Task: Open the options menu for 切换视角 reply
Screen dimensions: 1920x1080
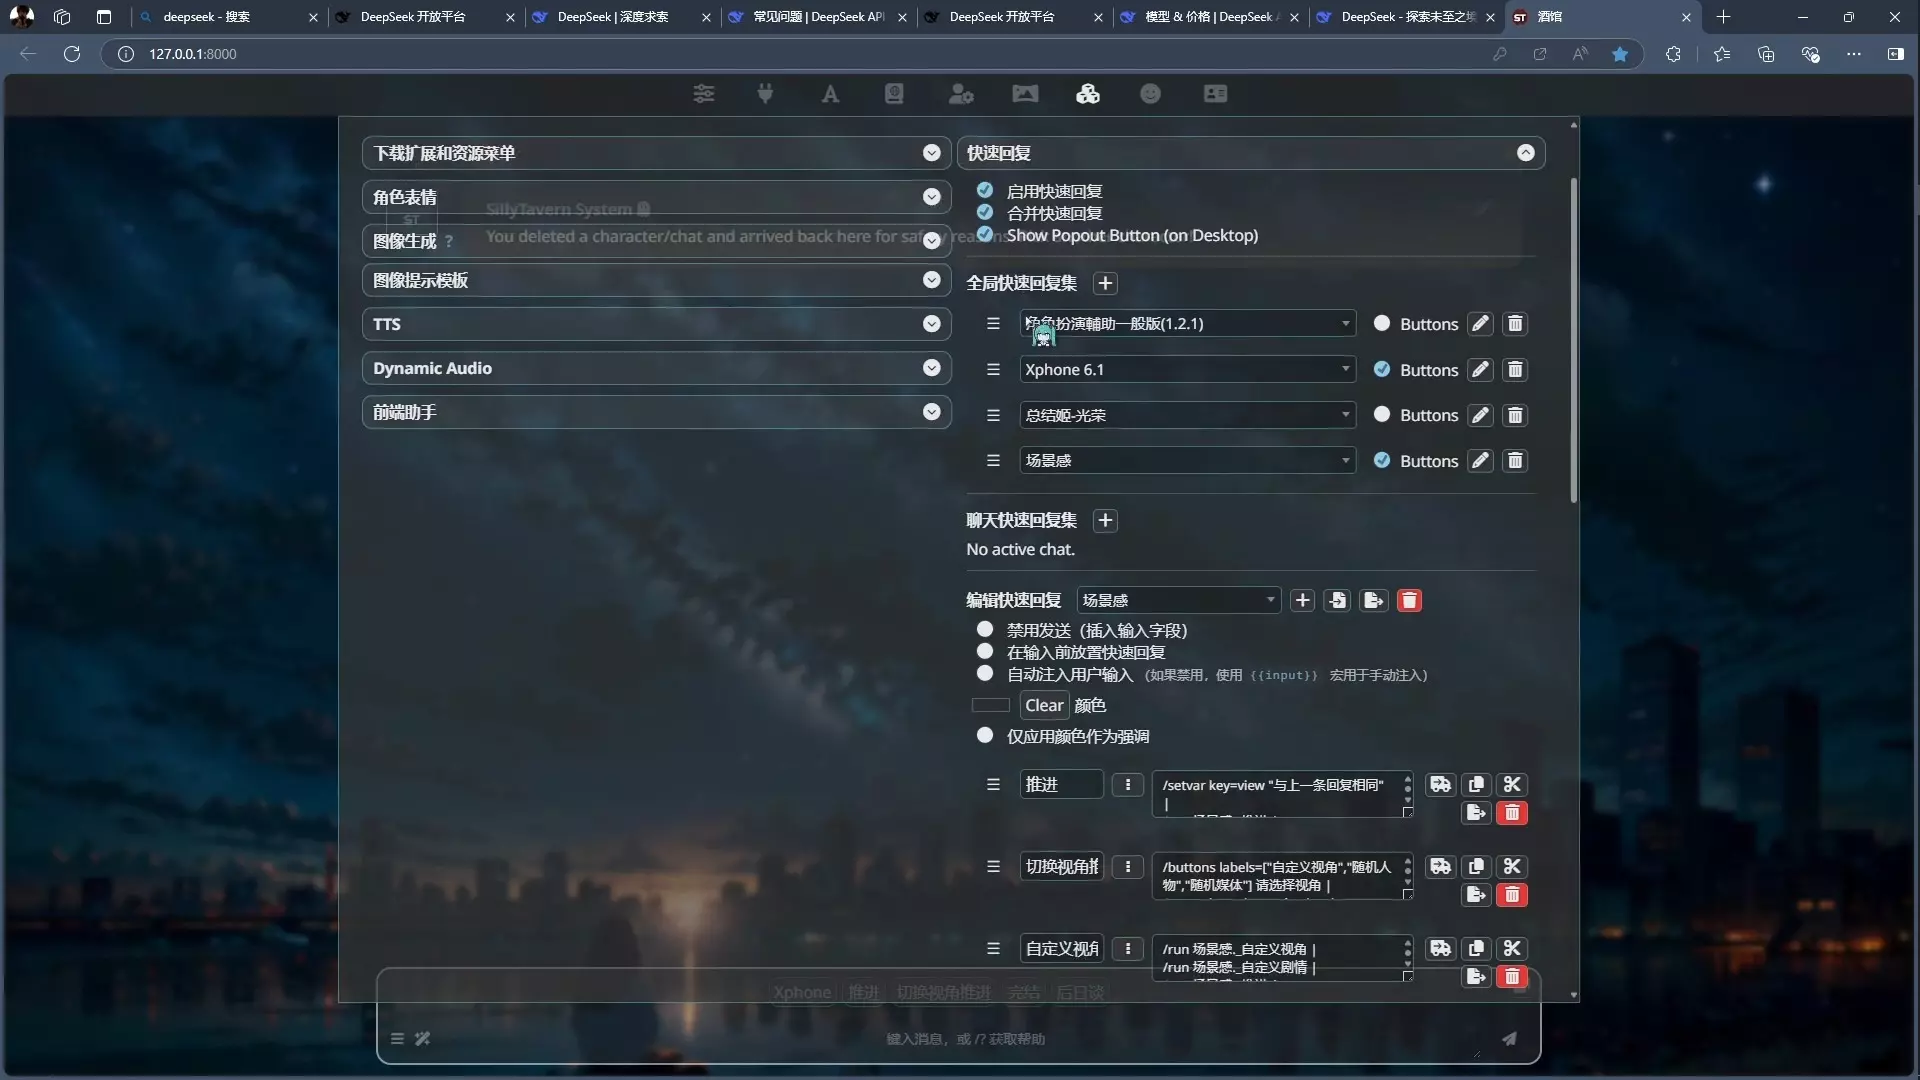Action: coord(1128,867)
